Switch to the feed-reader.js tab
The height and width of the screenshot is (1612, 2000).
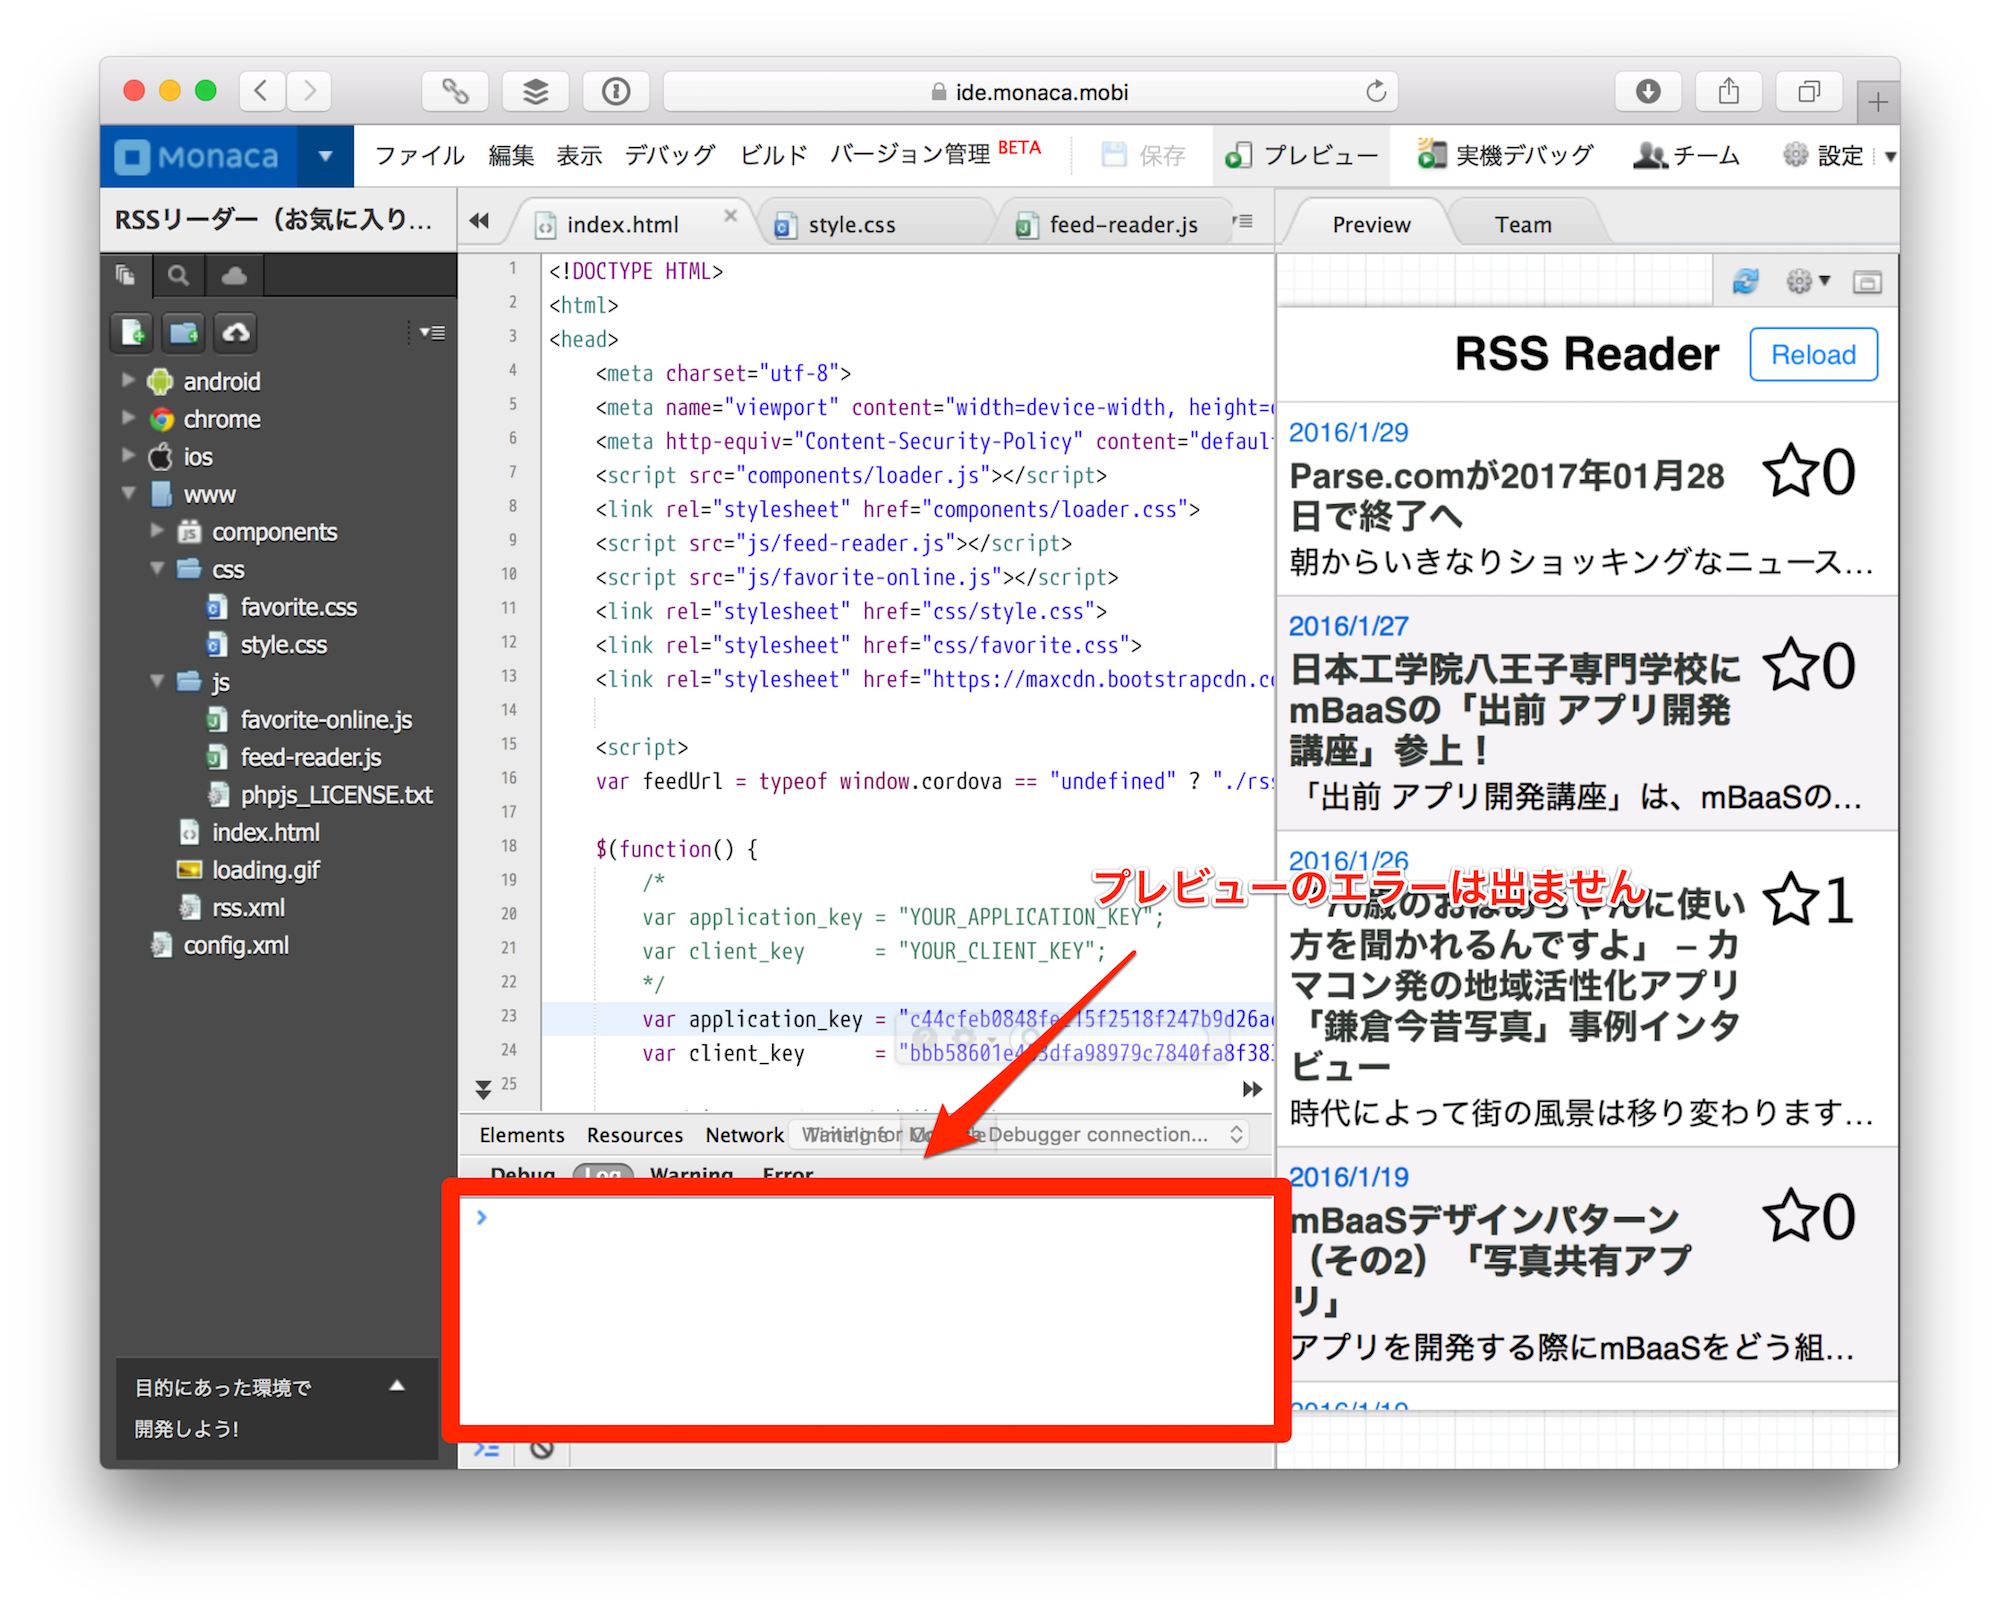(1122, 225)
